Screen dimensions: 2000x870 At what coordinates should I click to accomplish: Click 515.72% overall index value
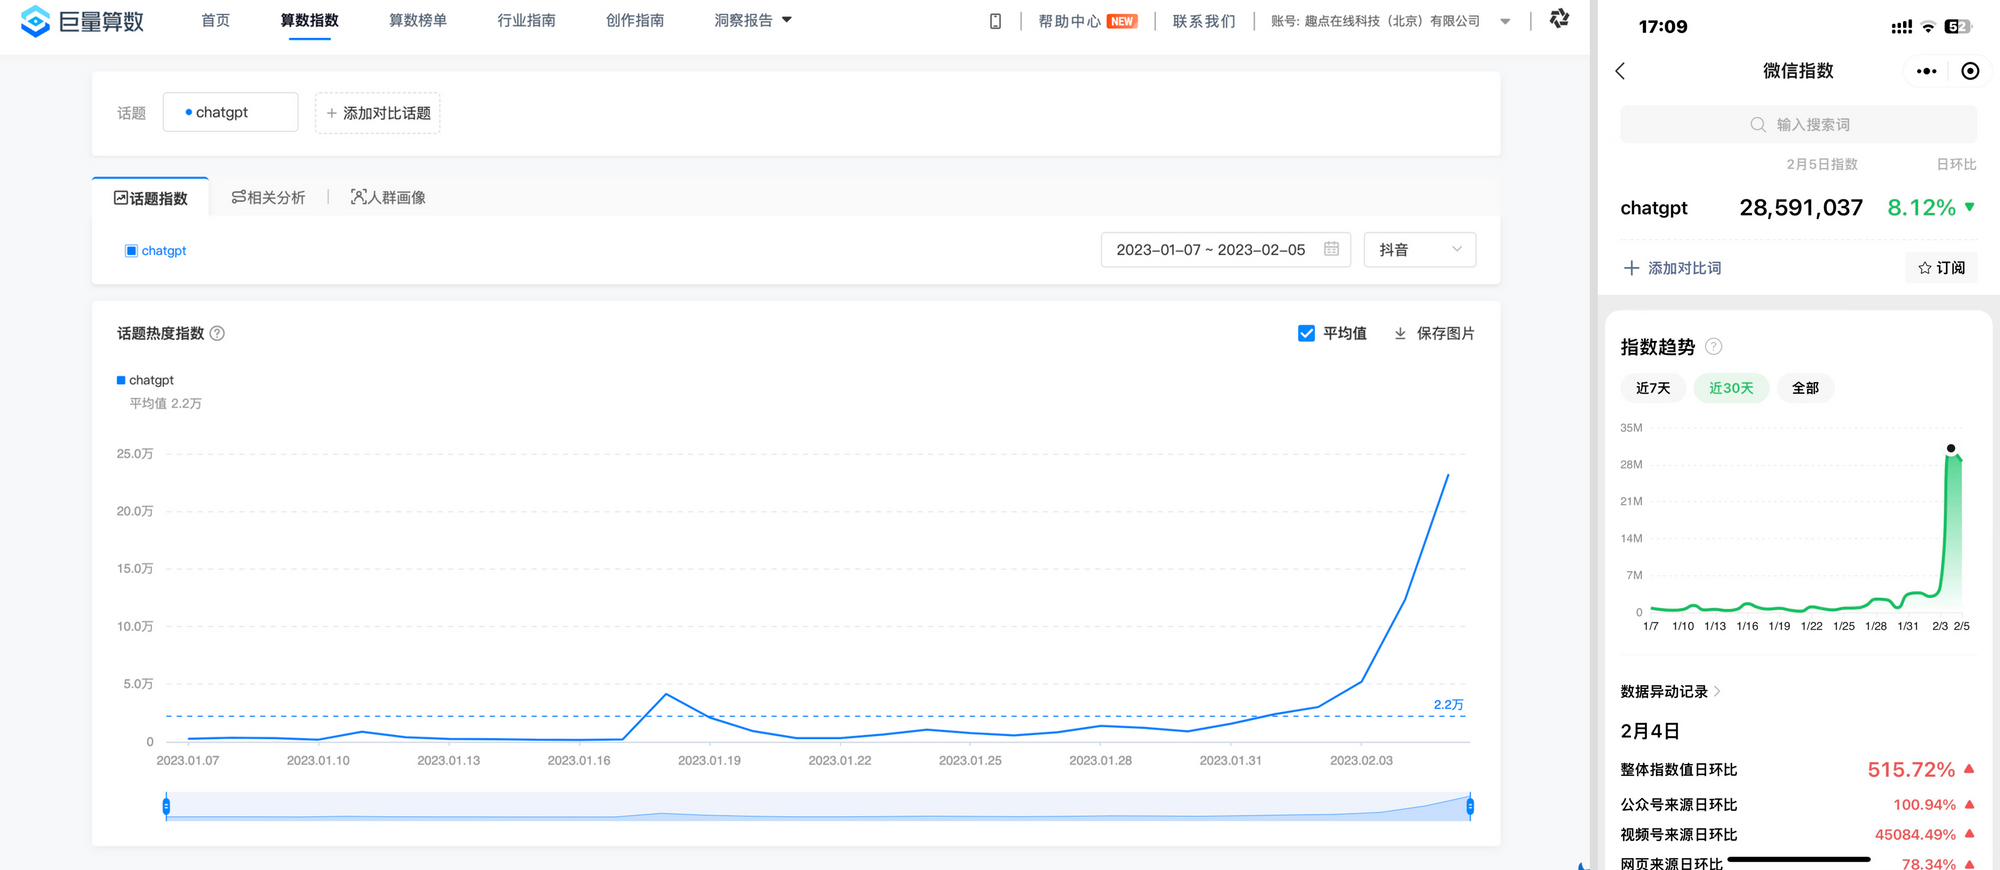(x=1911, y=769)
